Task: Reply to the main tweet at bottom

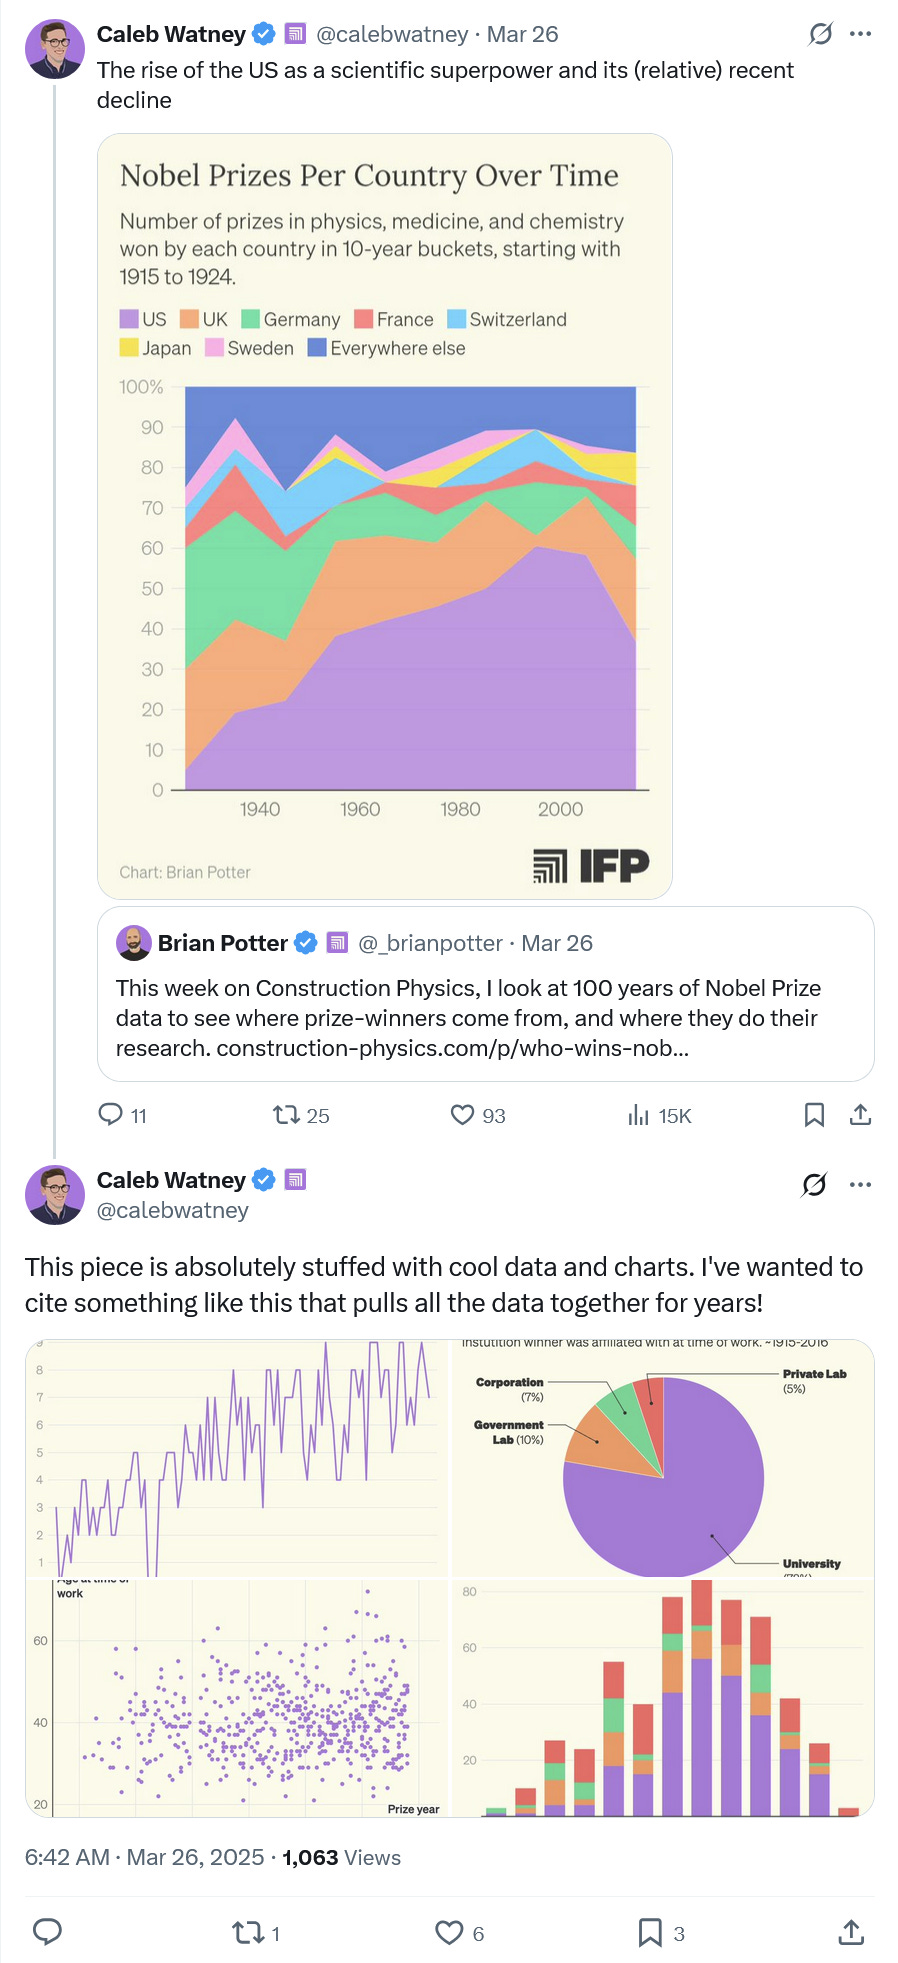Action: click(48, 1933)
